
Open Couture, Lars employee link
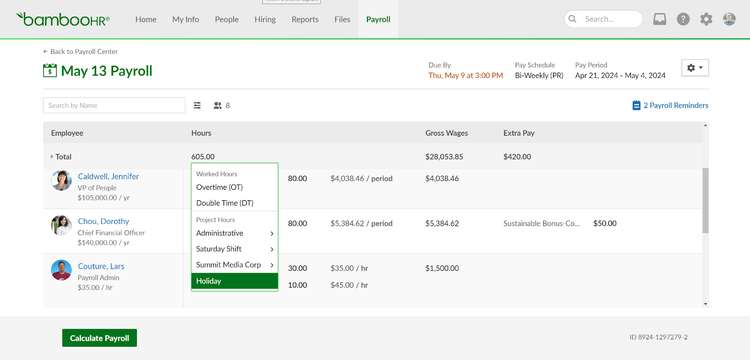click(x=101, y=266)
